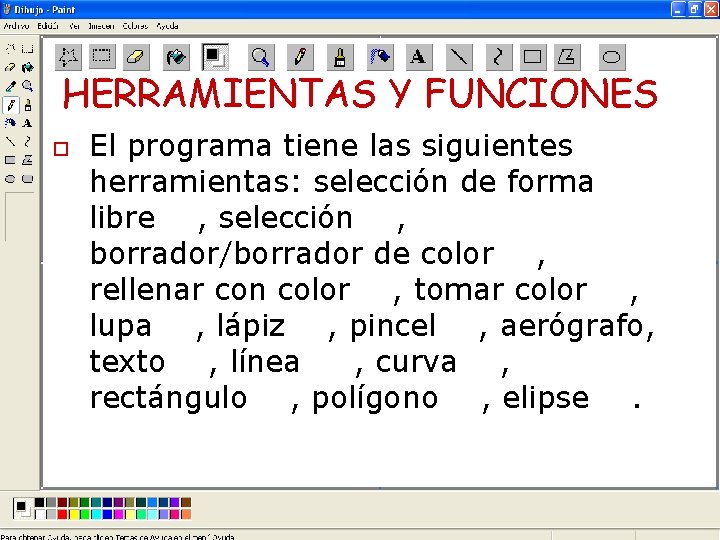Pick the brown swatch in the color palette

coord(186,503)
